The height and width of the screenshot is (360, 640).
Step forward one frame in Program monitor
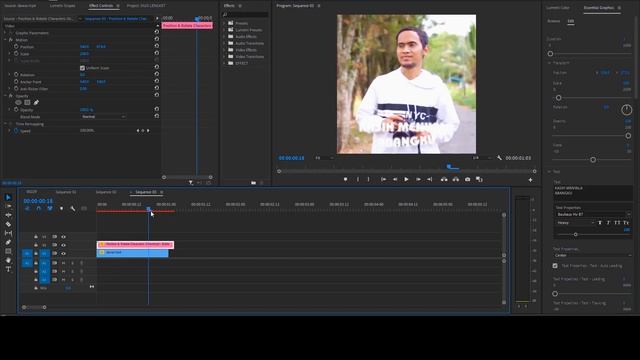pyautogui.click(x=418, y=179)
